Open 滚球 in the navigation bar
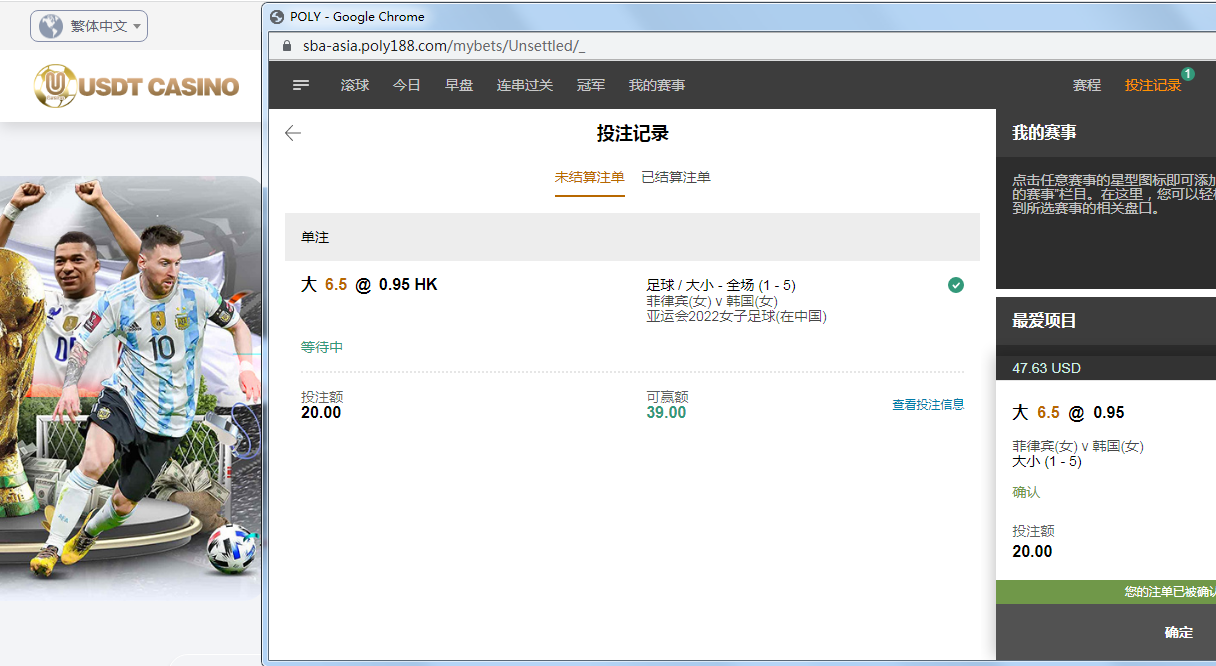Image resolution: width=1216 pixels, height=666 pixels. [355, 85]
